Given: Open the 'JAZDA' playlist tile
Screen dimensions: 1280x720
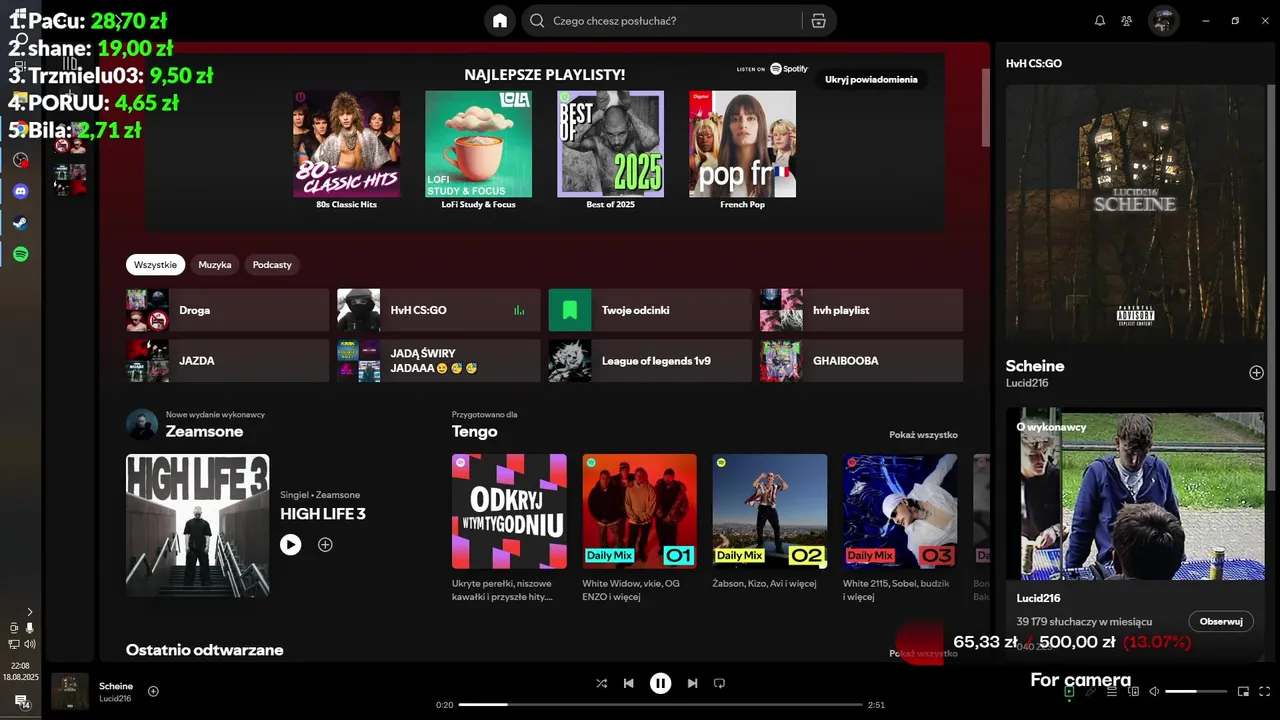Looking at the screenshot, I should click(x=227, y=361).
